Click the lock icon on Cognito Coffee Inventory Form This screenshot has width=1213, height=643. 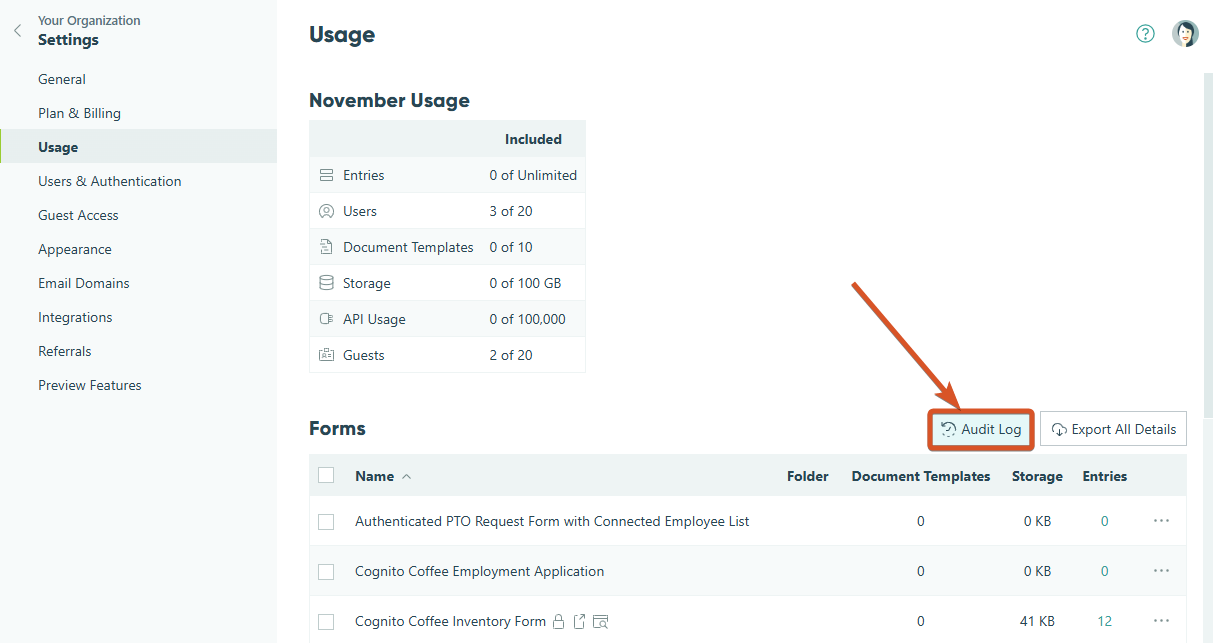pyautogui.click(x=558, y=621)
